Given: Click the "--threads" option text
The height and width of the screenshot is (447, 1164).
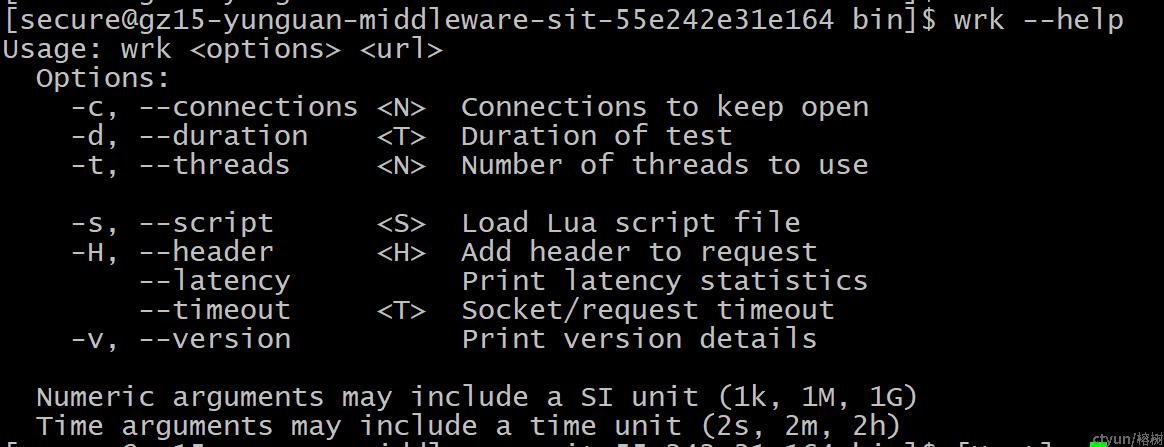Looking at the screenshot, I should (x=214, y=165).
